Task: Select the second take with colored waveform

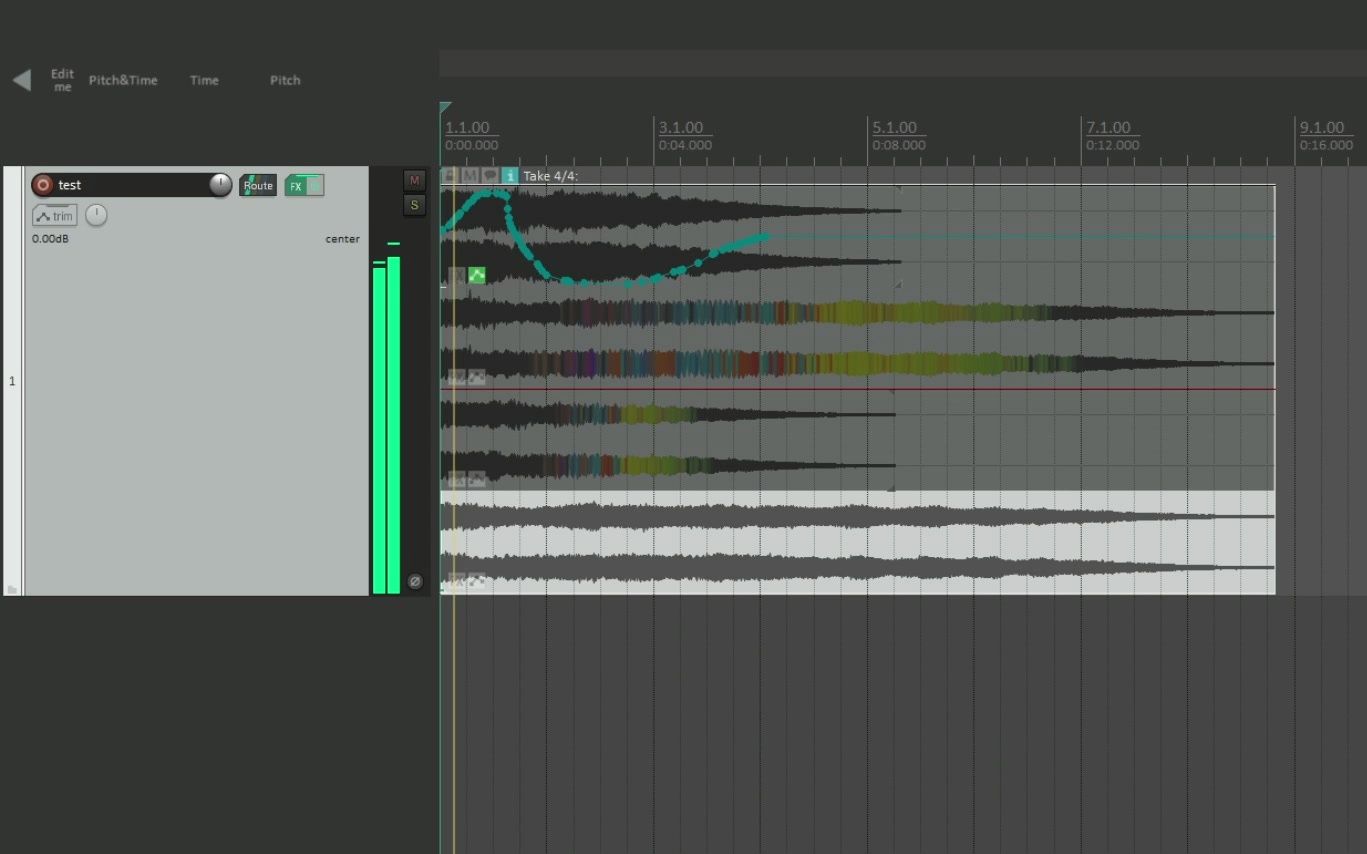Action: (858, 338)
